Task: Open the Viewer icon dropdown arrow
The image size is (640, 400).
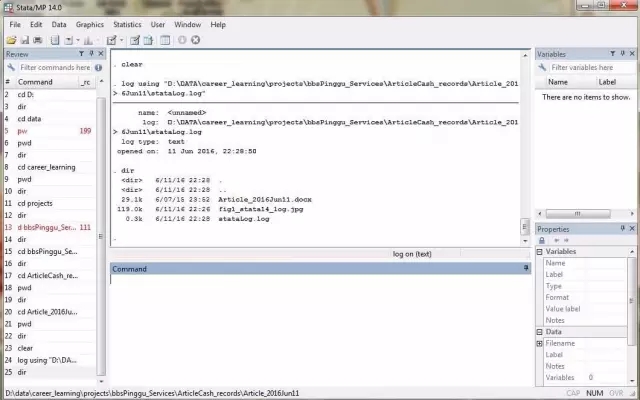Action: coord(78,40)
